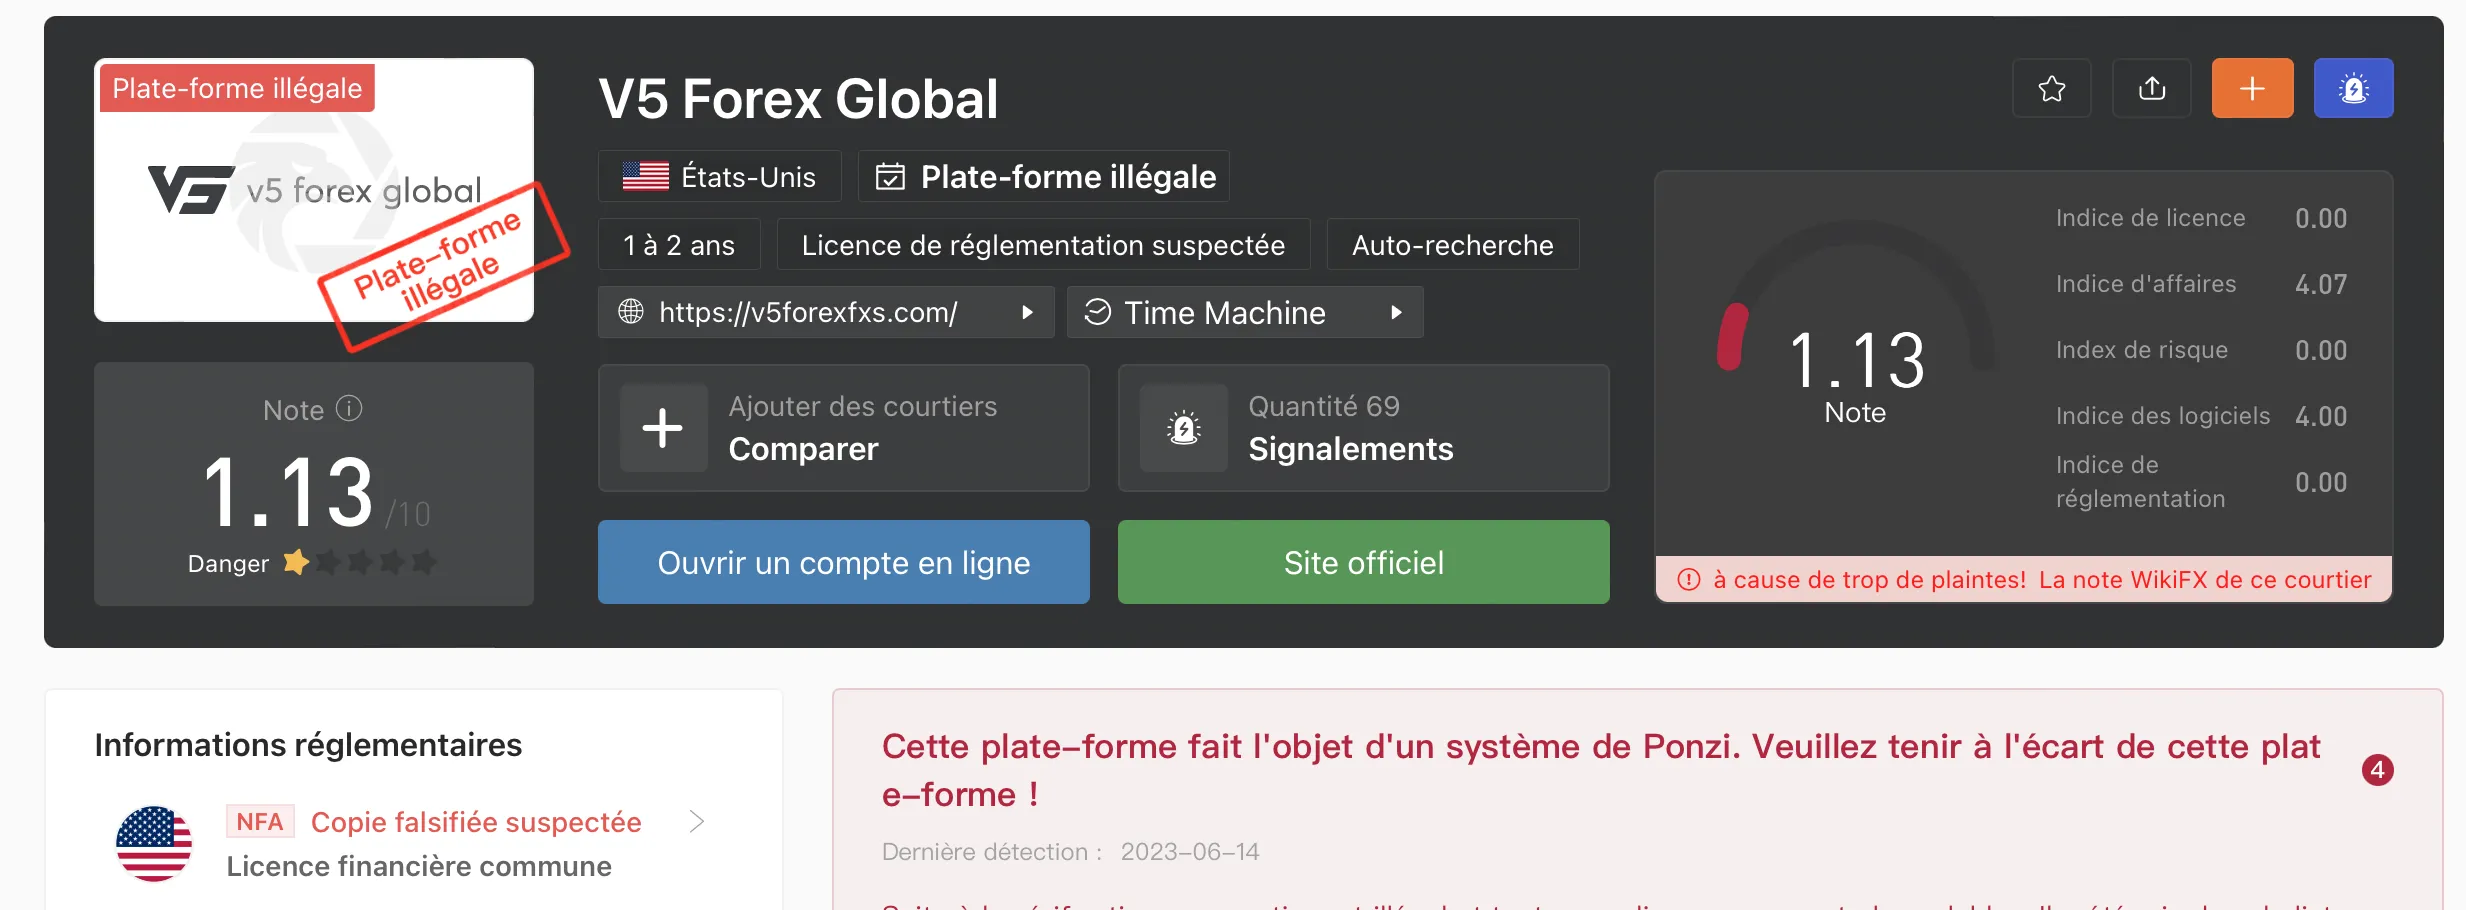2466x910 pixels.
Task: Click Copie falsifiée suspectée link
Action: coord(476,822)
